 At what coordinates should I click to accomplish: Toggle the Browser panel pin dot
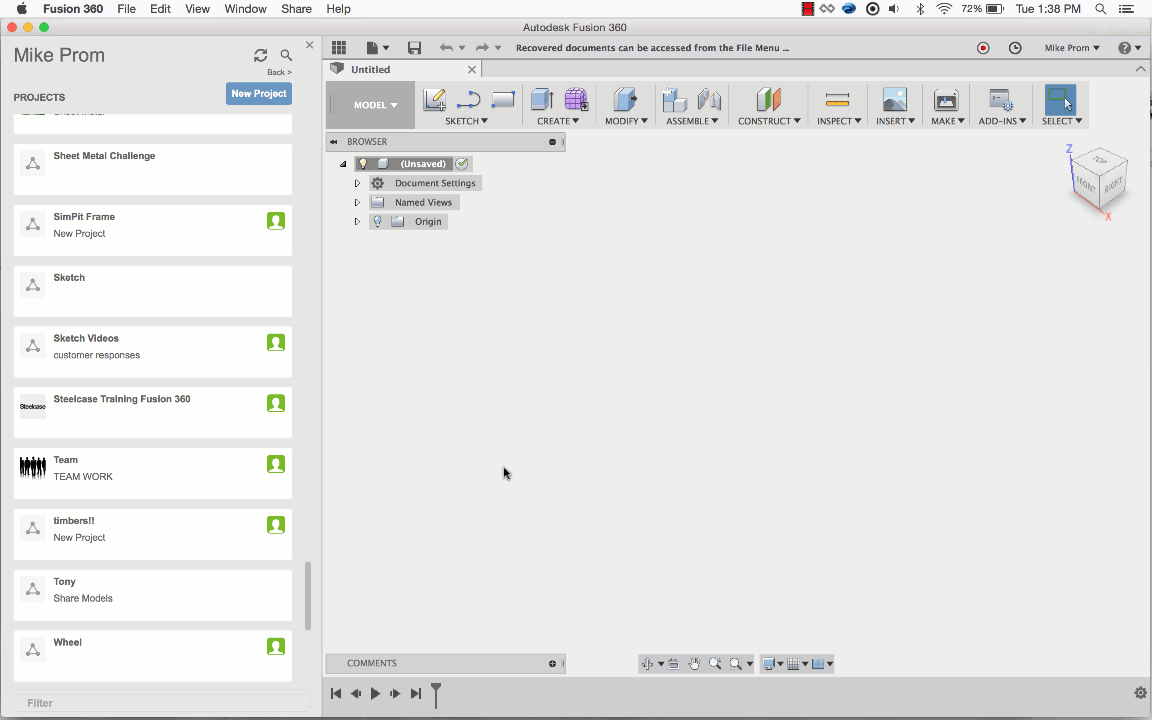tap(552, 142)
